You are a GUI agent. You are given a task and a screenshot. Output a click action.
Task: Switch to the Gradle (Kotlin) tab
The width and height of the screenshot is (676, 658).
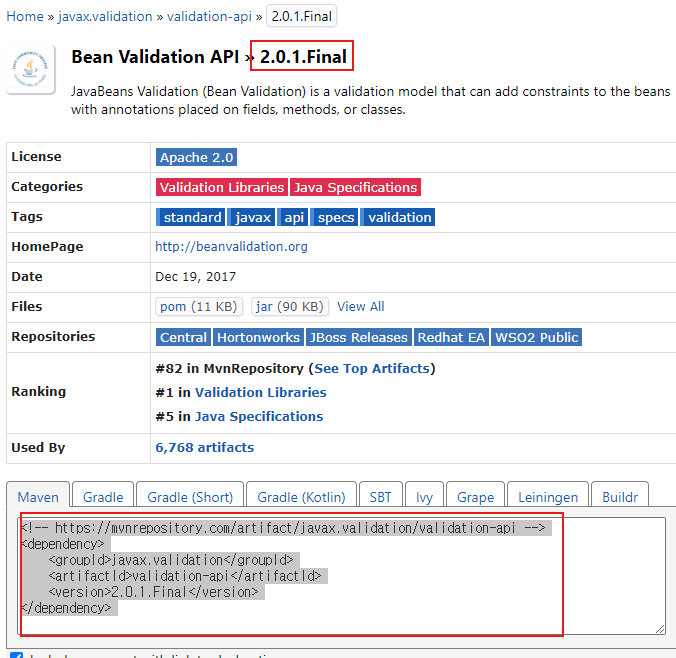(x=301, y=497)
